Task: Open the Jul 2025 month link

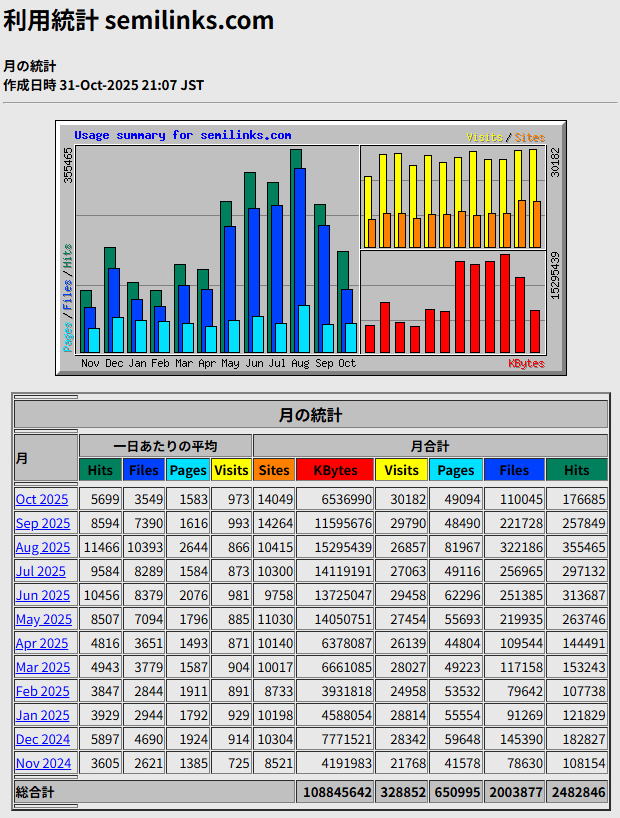Action: 41,571
